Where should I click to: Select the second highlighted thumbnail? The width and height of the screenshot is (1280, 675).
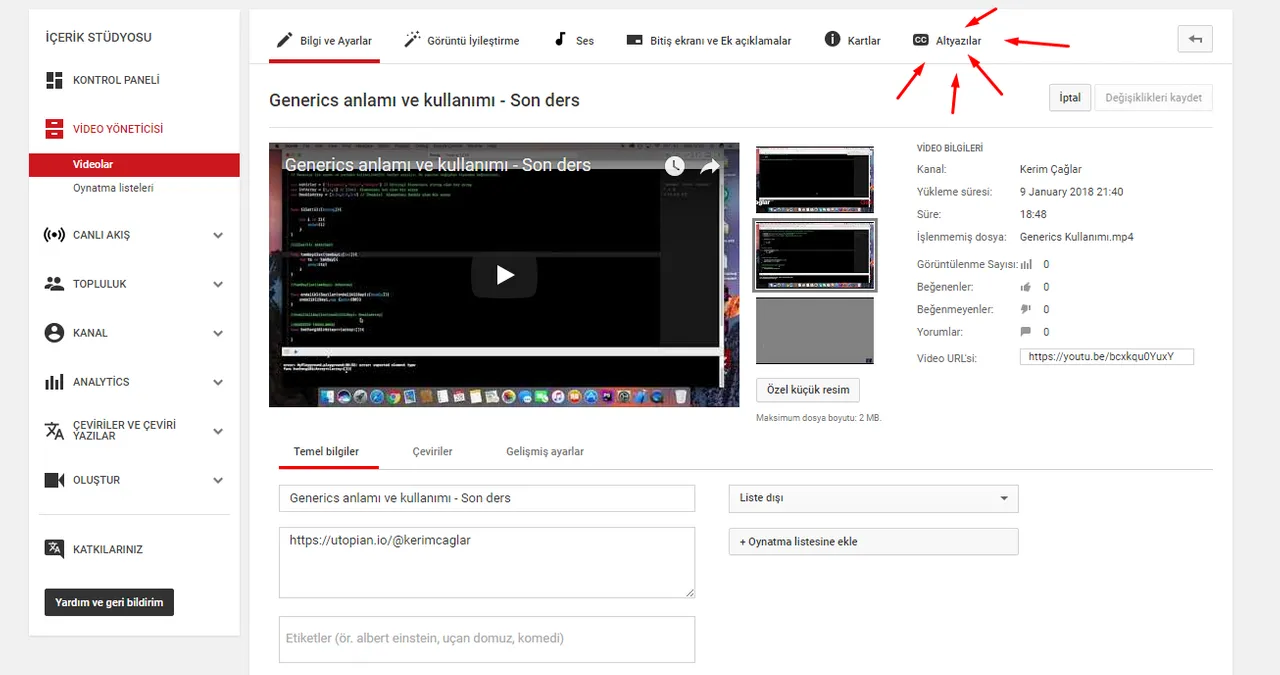[x=814, y=255]
